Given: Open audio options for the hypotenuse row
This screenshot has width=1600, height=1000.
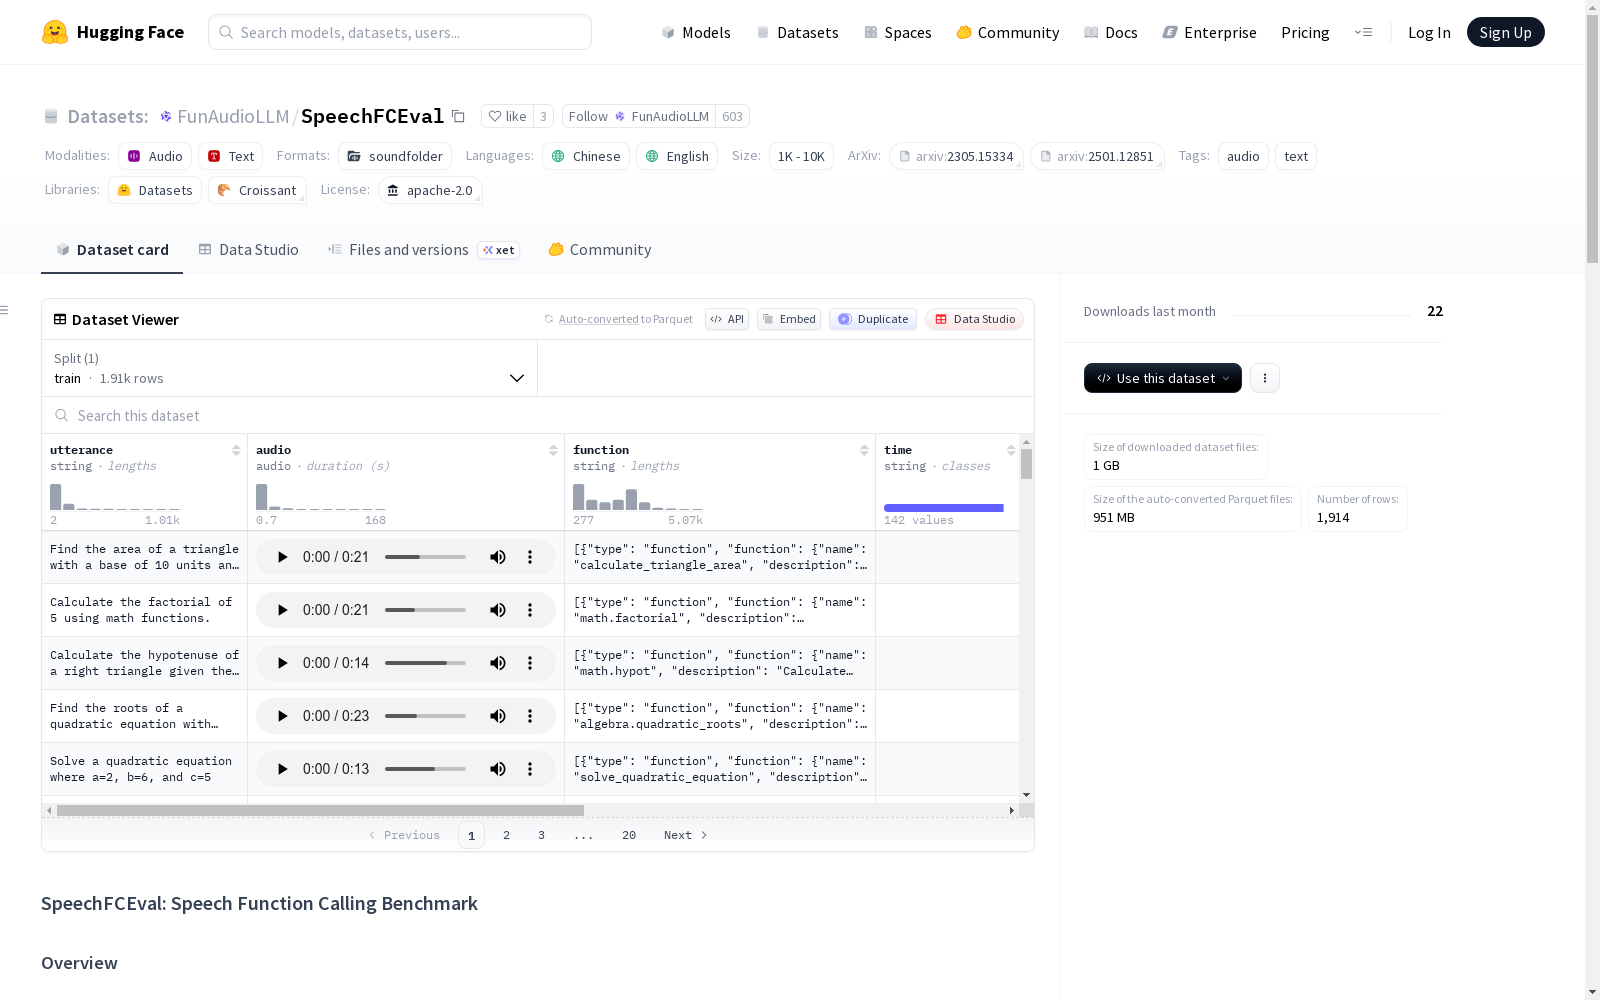Looking at the screenshot, I should point(530,663).
